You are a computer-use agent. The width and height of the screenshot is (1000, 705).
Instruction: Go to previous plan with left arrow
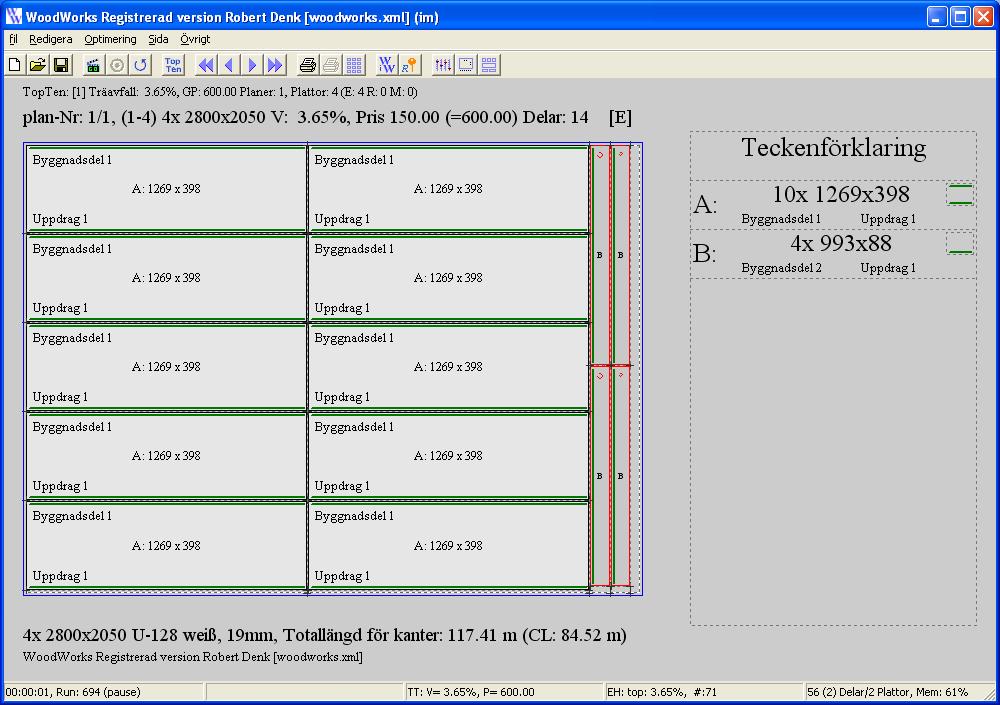(229, 64)
